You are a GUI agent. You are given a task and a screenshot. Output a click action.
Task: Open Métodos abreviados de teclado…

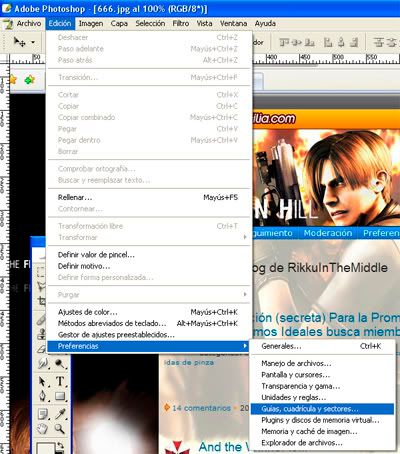click(x=149, y=323)
